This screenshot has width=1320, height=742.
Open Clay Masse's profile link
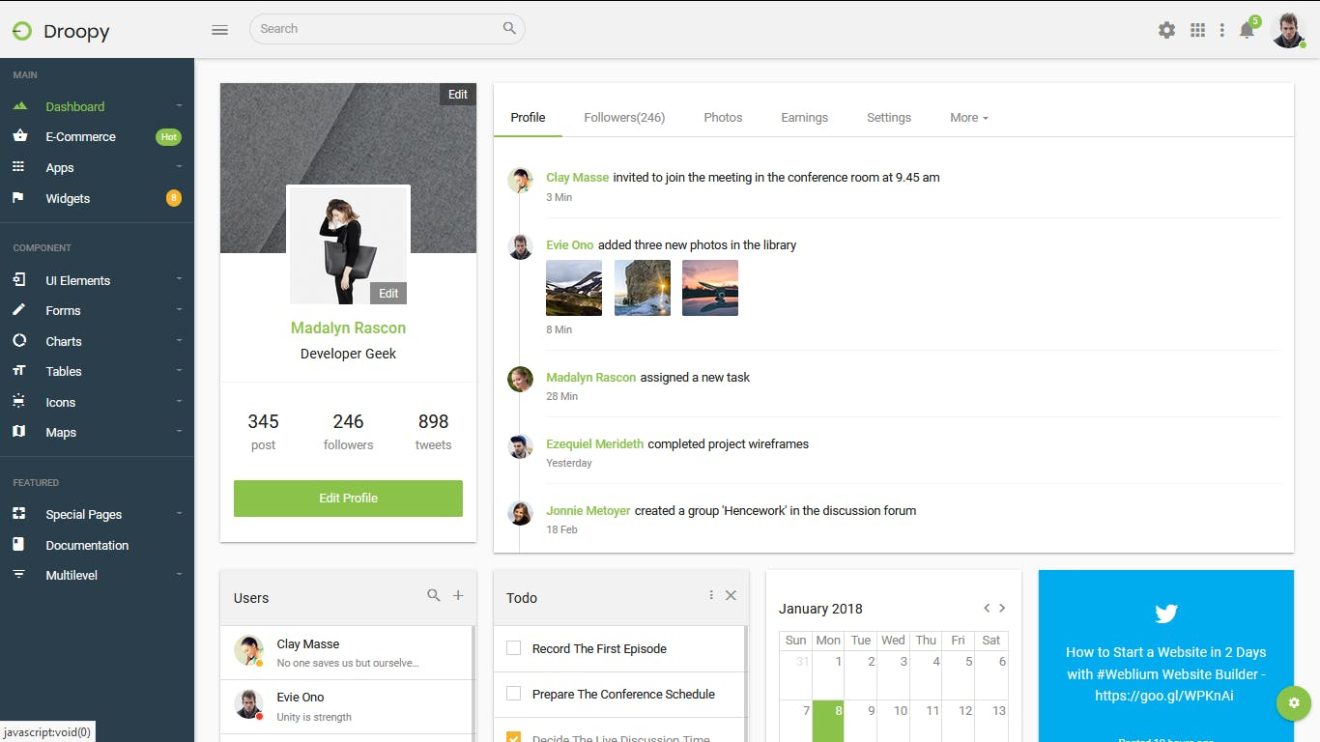pos(577,176)
